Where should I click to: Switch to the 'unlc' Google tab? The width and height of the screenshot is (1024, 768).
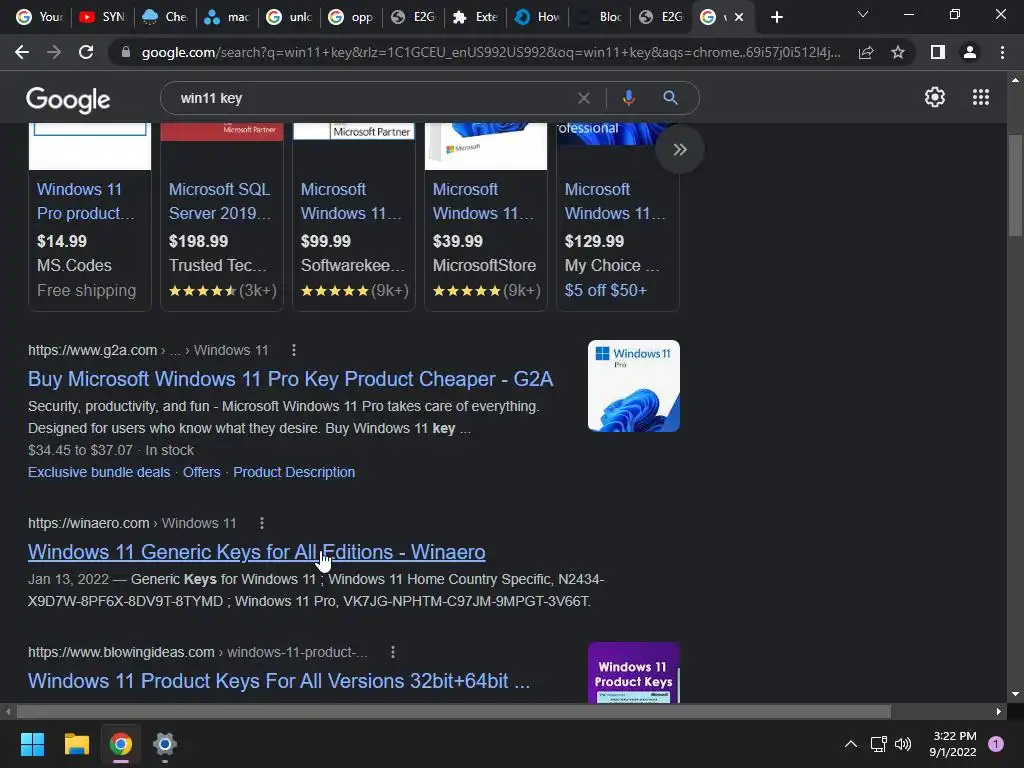click(289, 17)
